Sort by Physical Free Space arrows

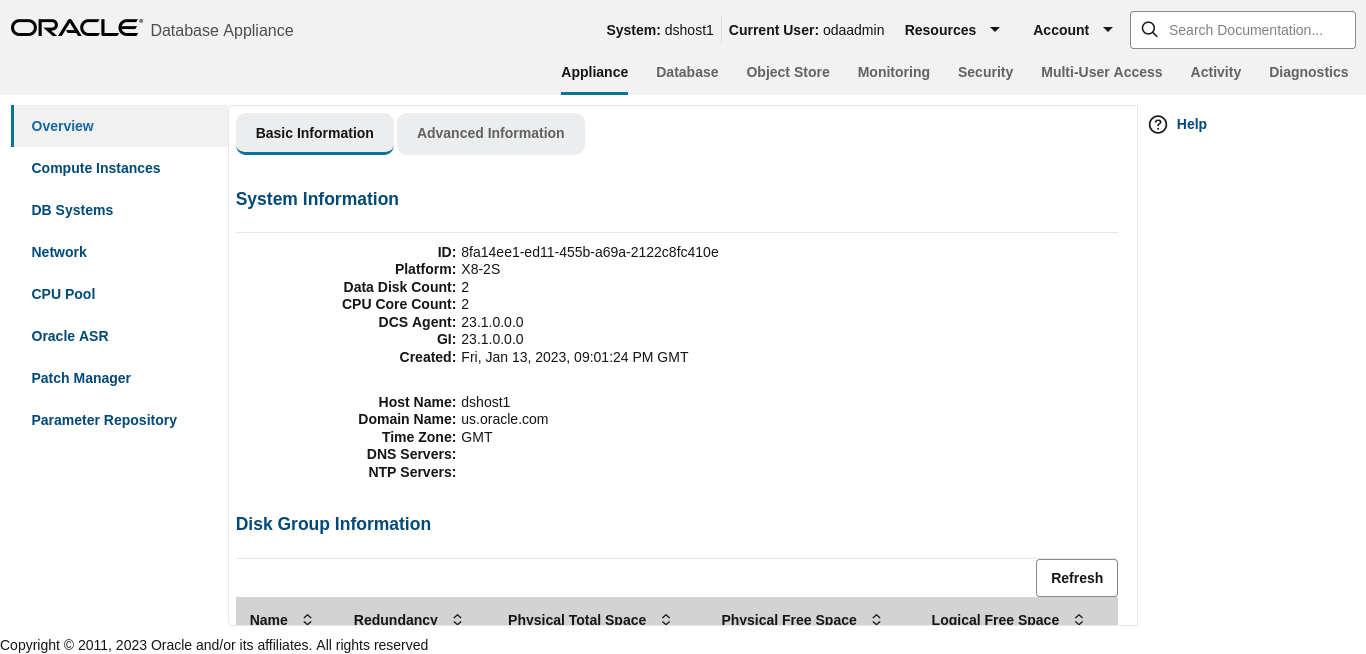[877, 620]
